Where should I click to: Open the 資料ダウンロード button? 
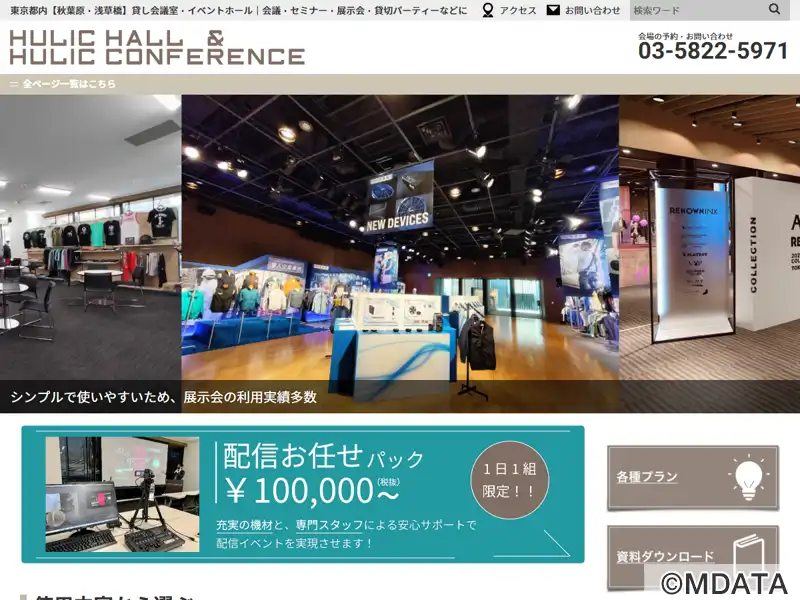(693, 557)
